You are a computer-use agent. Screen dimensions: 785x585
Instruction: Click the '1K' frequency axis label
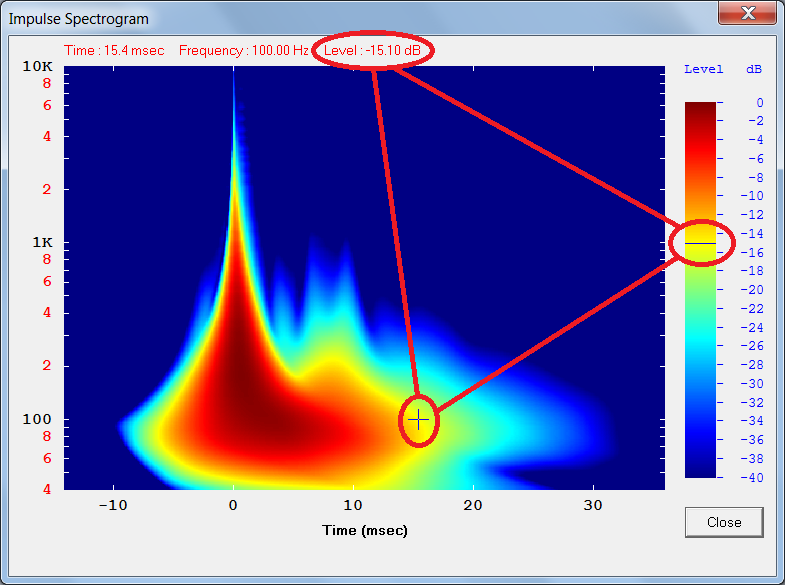click(42, 243)
